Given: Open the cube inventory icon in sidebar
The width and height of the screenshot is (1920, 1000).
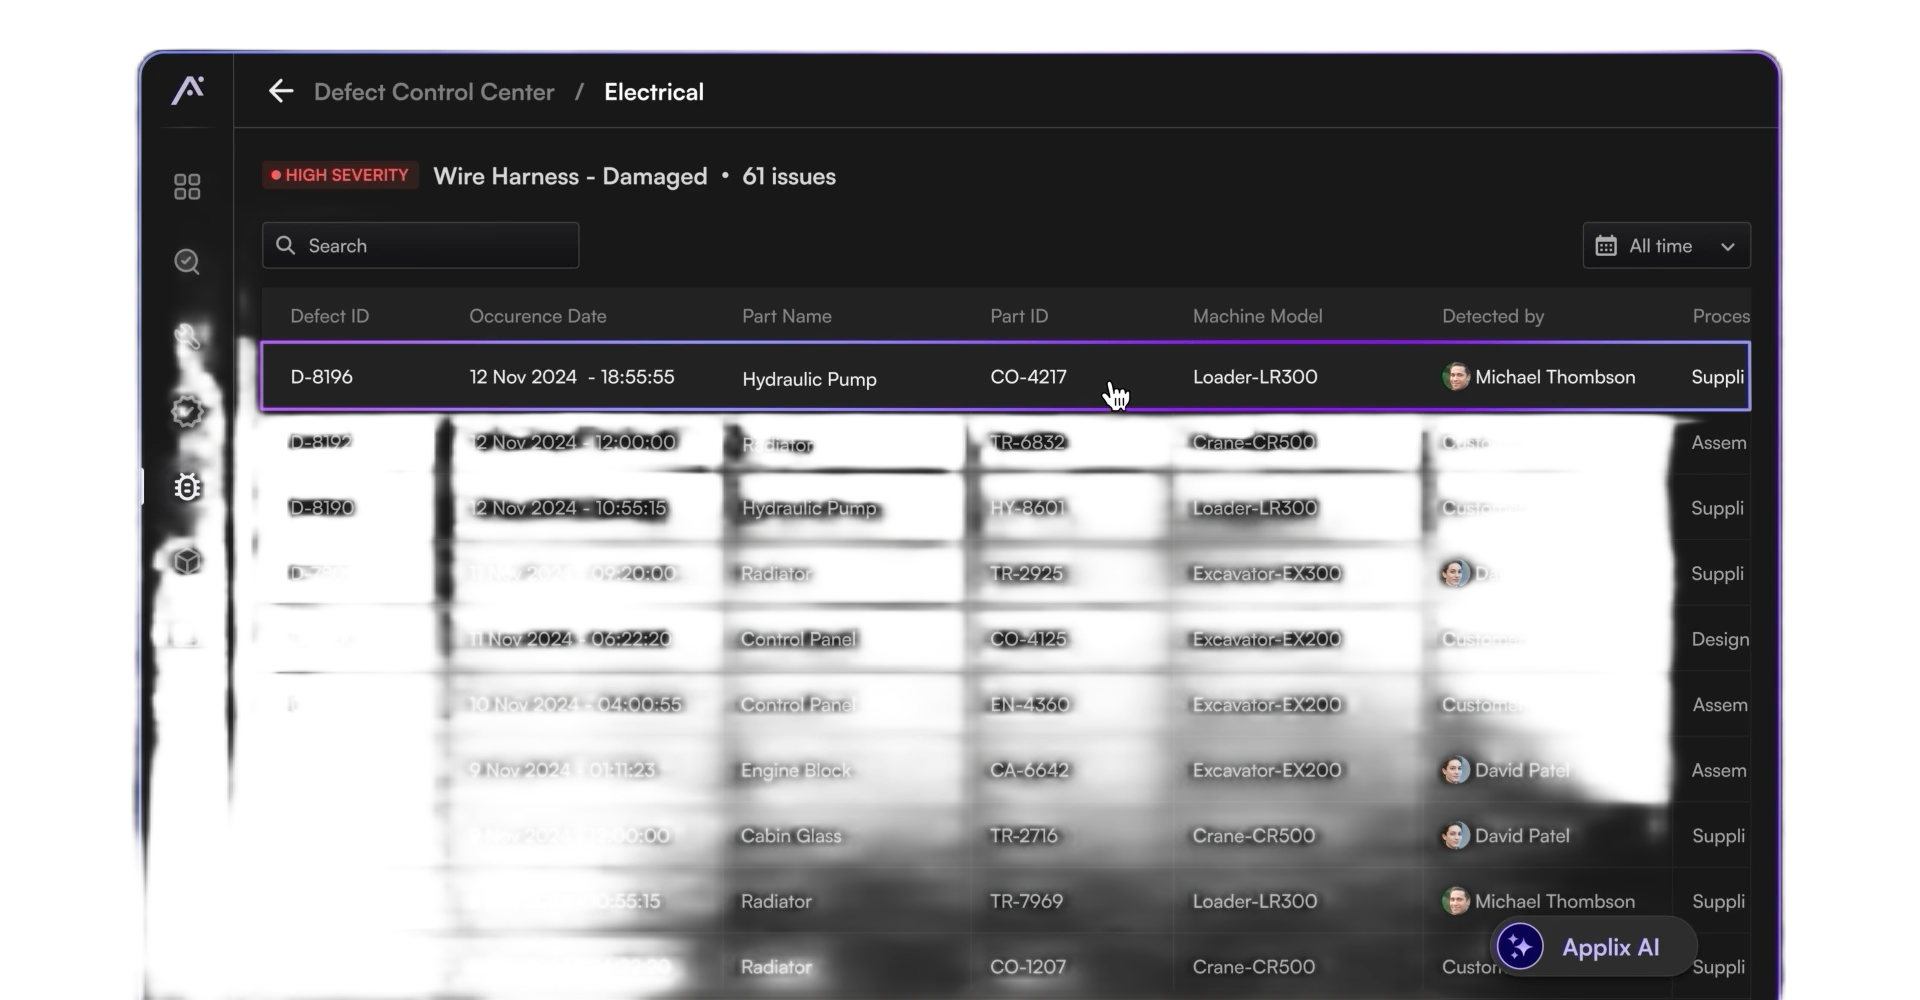Looking at the screenshot, I should click(x=187, y=561).
